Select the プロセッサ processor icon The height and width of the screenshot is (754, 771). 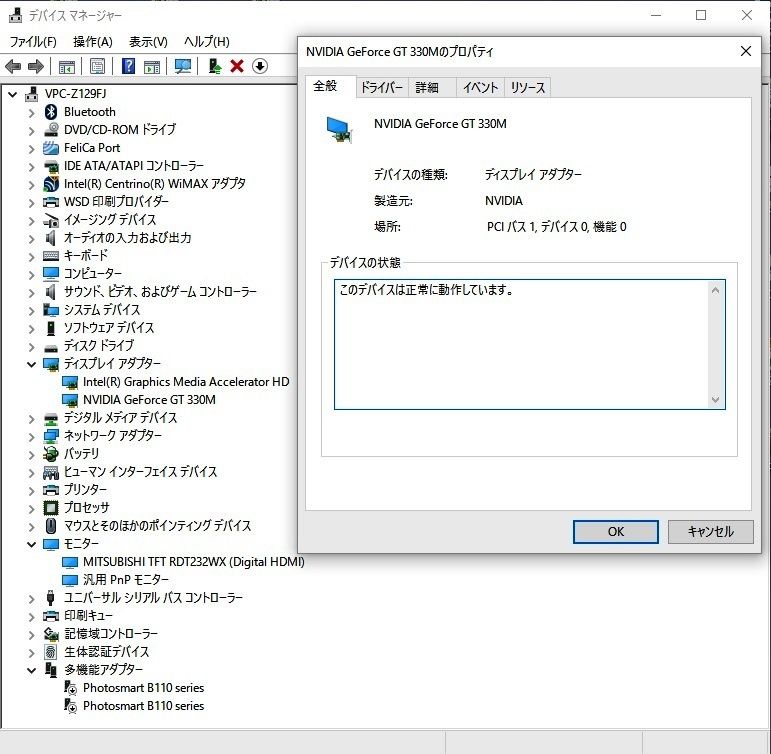51,507
